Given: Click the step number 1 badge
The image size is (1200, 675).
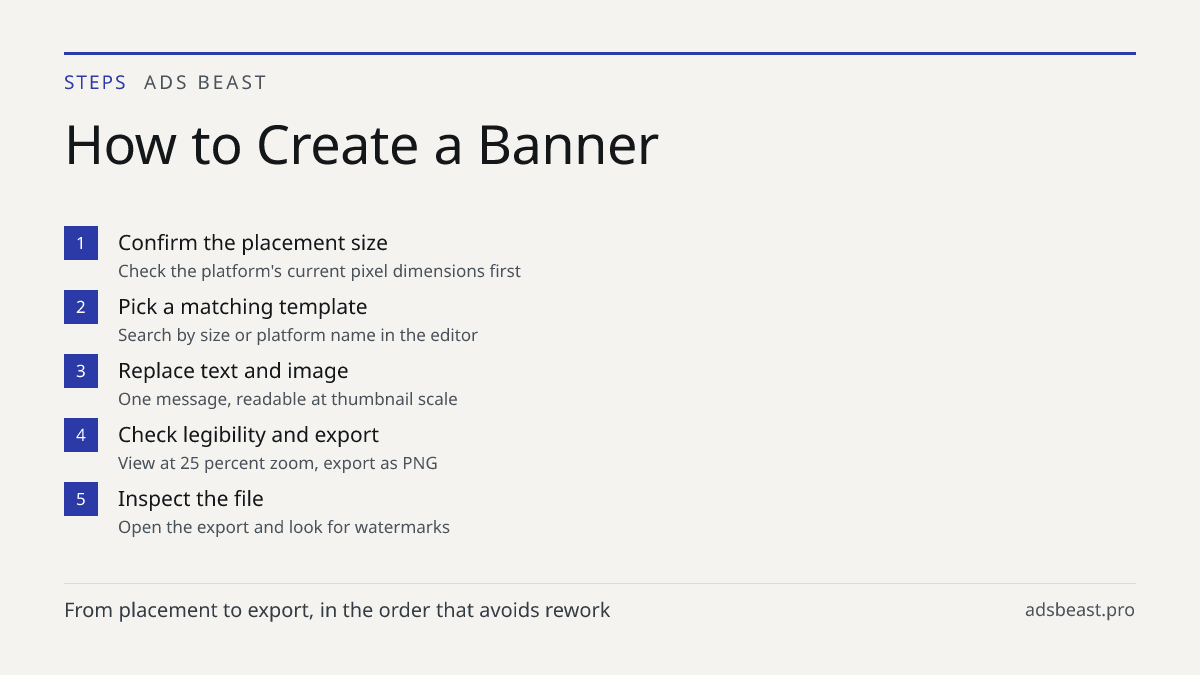Looking at the screenshot, I should click(81, 243).
